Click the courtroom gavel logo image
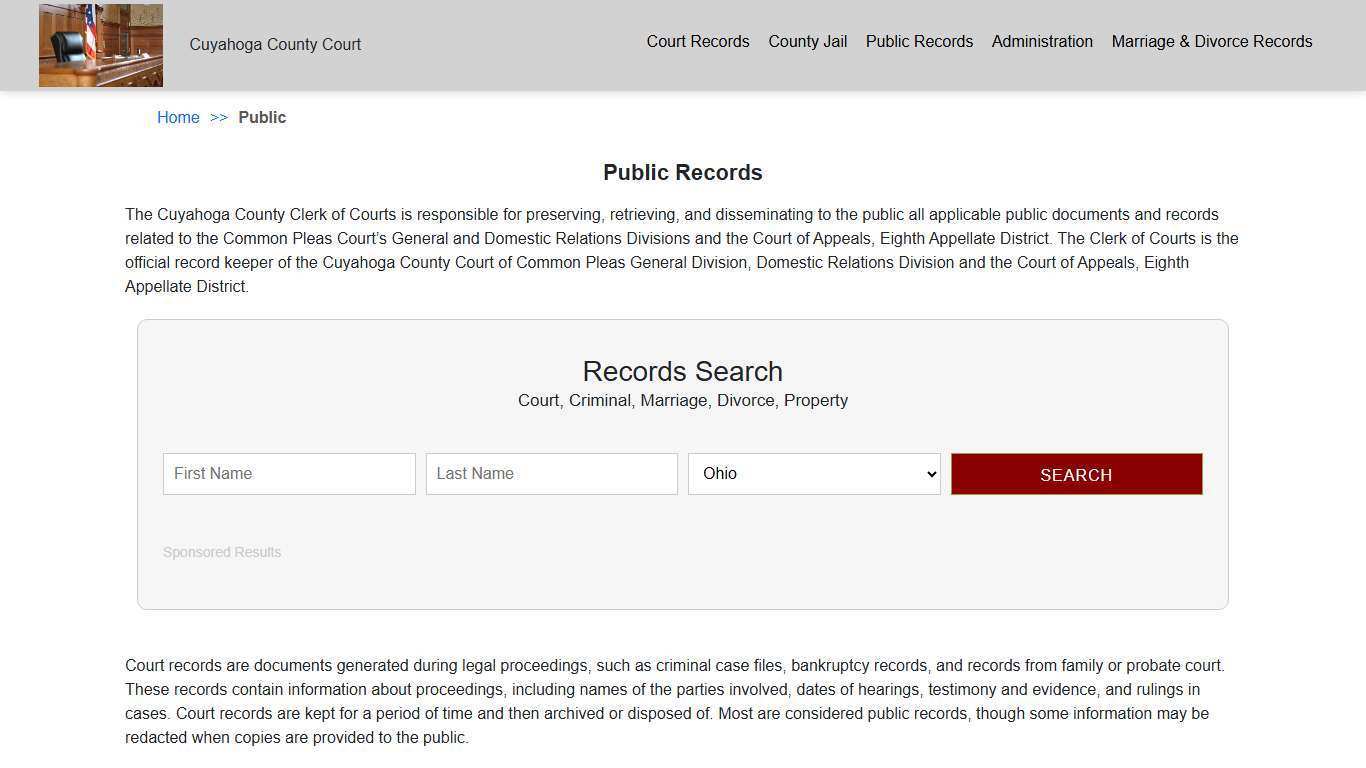This screenshot has width=1366, height=768. pyautogui.click(x=100, y=44)
